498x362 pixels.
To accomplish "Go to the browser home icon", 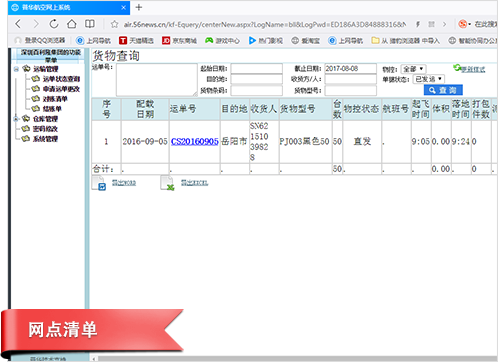I will pyautogui.click(x=71, y=24).
